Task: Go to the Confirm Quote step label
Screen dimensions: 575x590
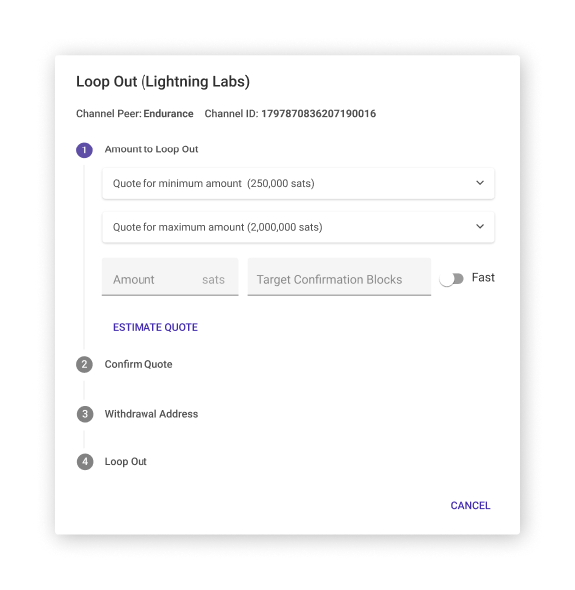Action: click(138, 364)
